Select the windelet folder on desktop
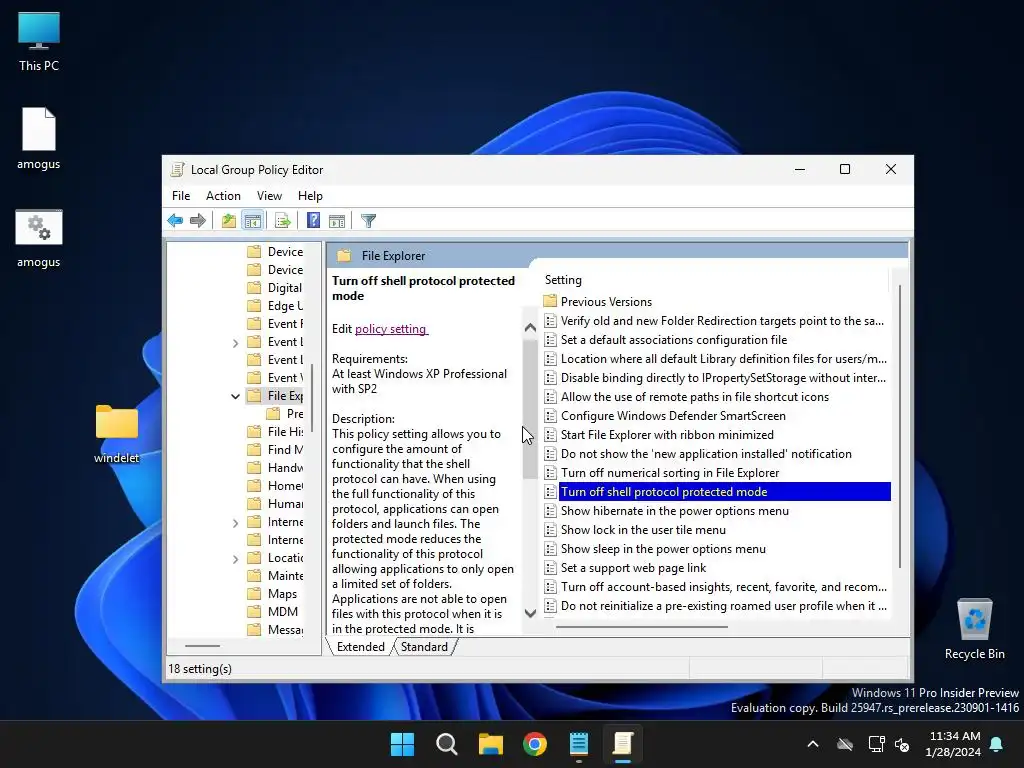The image size is (1024, 768). [117, 433]
